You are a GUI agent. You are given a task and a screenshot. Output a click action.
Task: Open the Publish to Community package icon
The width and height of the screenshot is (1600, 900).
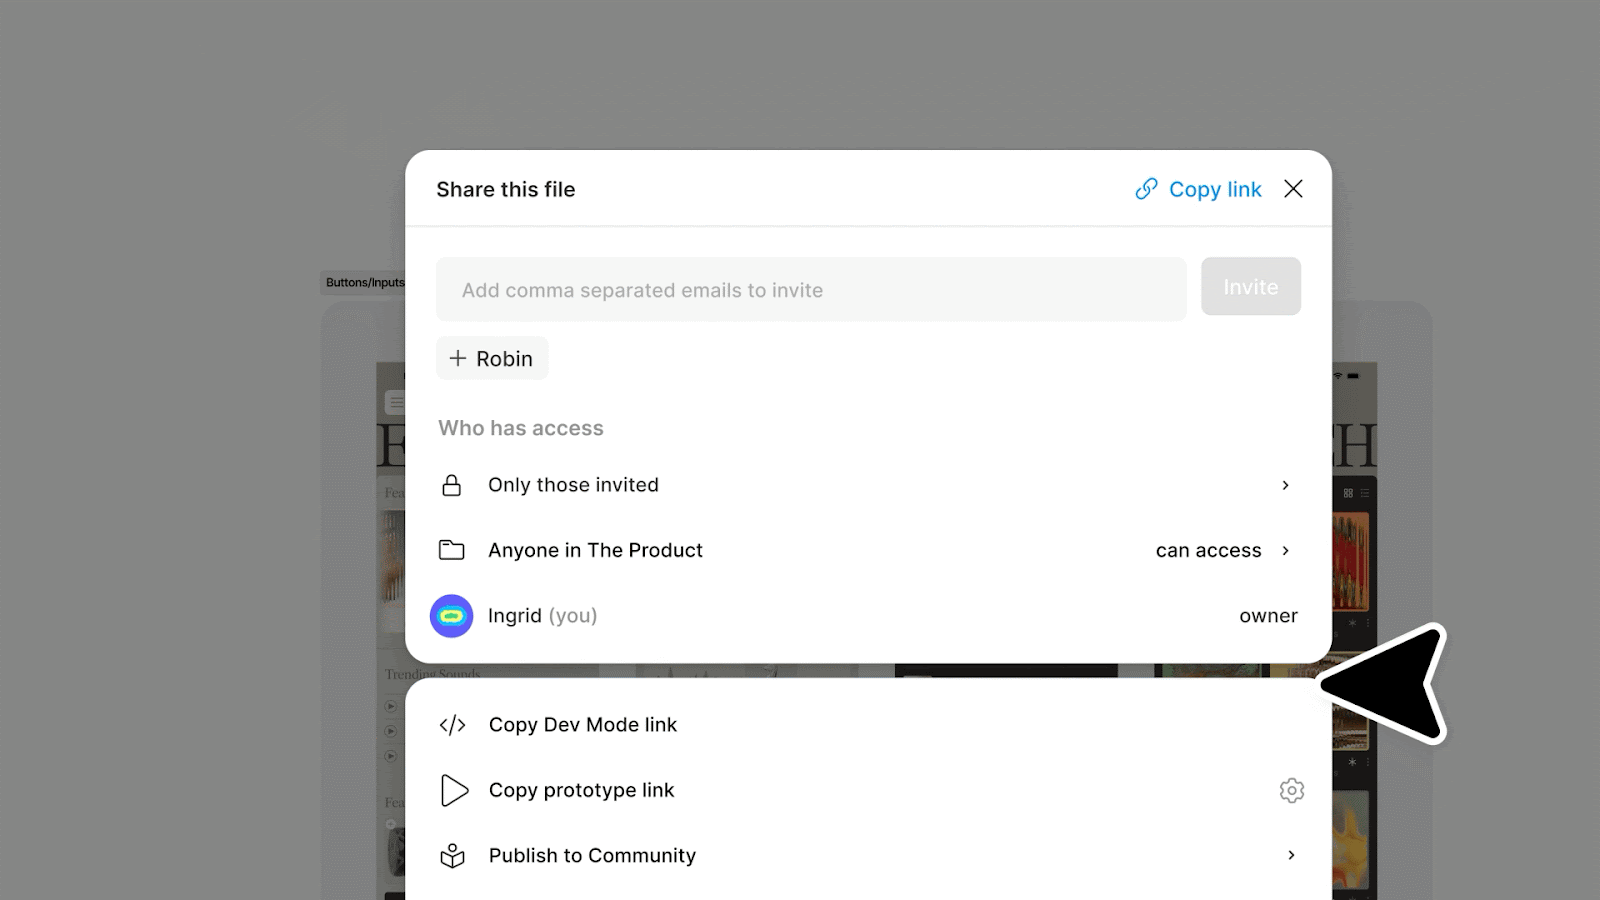tap(452, 855)
